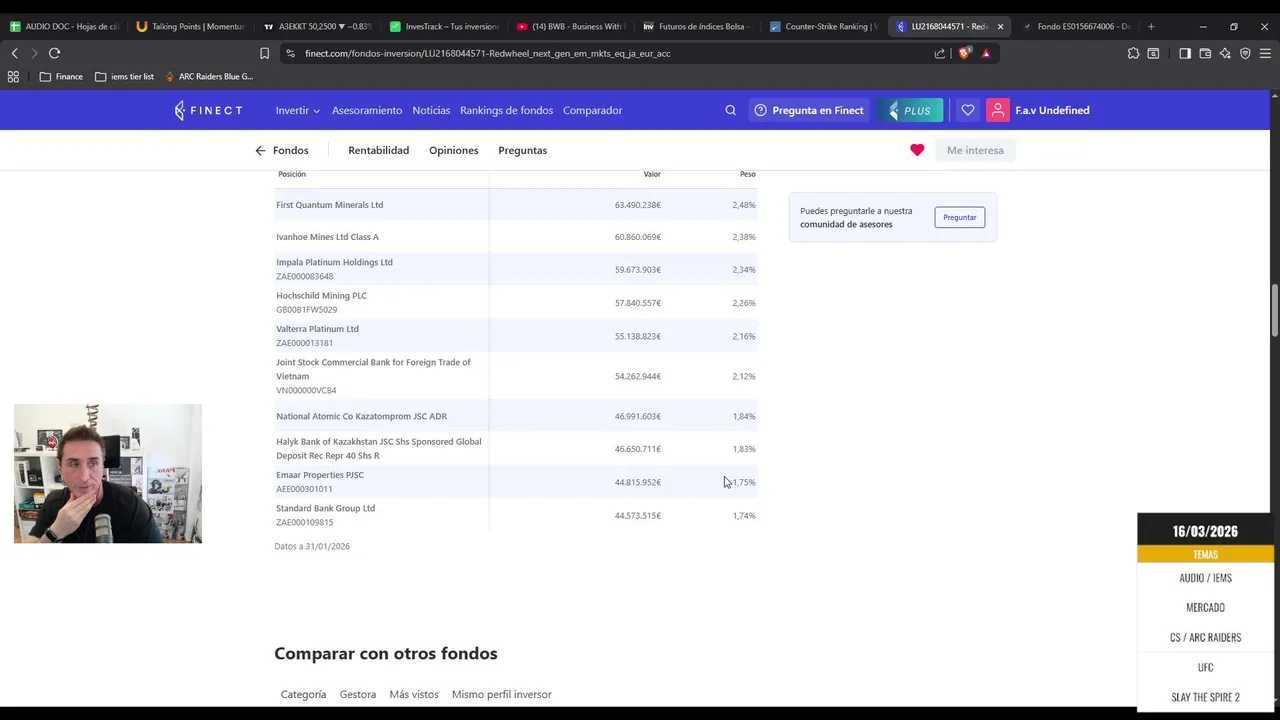The image size is (1280, 720).
Task: Open ARC Raiders Blue G... bookmark
Action: click(x=209, y=76)
